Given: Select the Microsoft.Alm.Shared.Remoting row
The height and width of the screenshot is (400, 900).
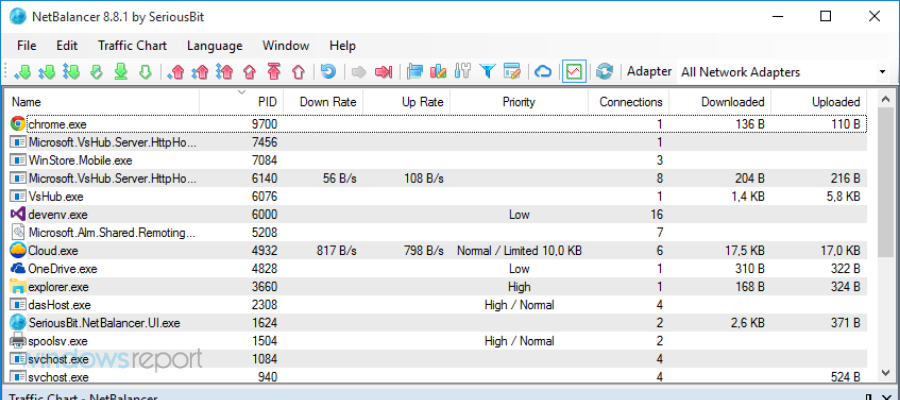Looking at the screenshot, I should click(x=437, y=232).
